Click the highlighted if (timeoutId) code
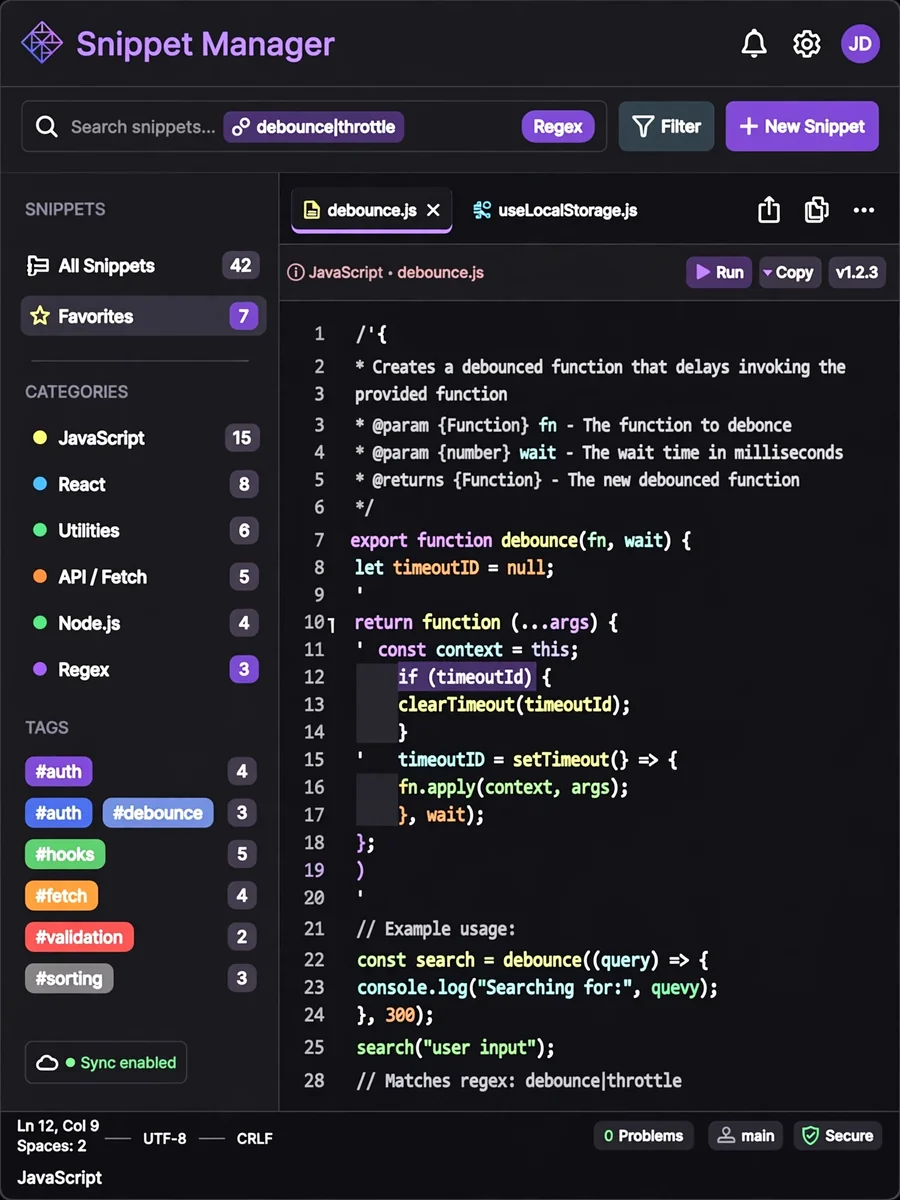 click(x=466, y=677)
